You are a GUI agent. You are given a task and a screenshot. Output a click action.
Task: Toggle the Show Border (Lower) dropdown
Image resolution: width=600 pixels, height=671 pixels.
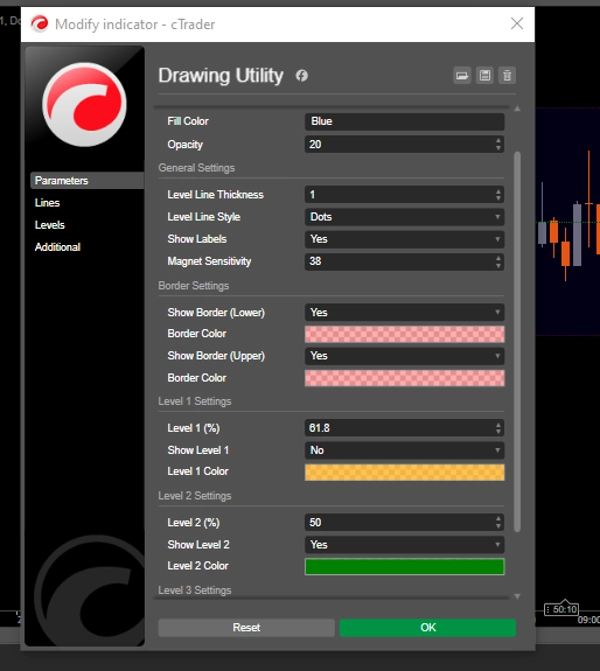[404, 312]
